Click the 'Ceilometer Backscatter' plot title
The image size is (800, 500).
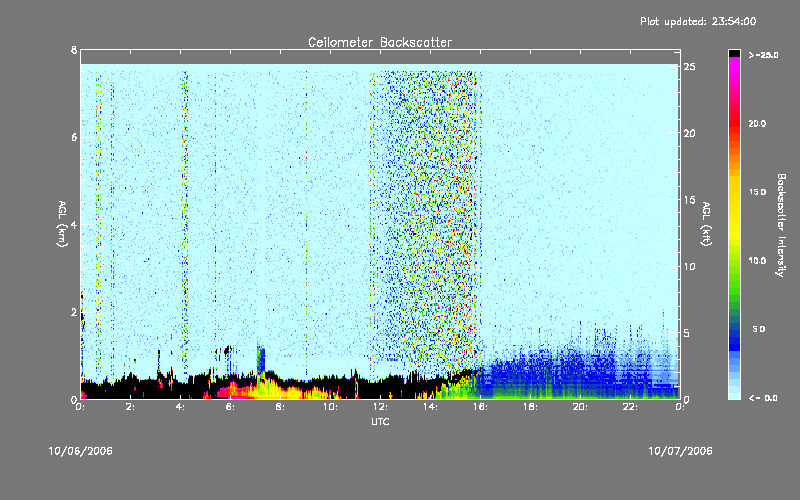click(380, 42)
